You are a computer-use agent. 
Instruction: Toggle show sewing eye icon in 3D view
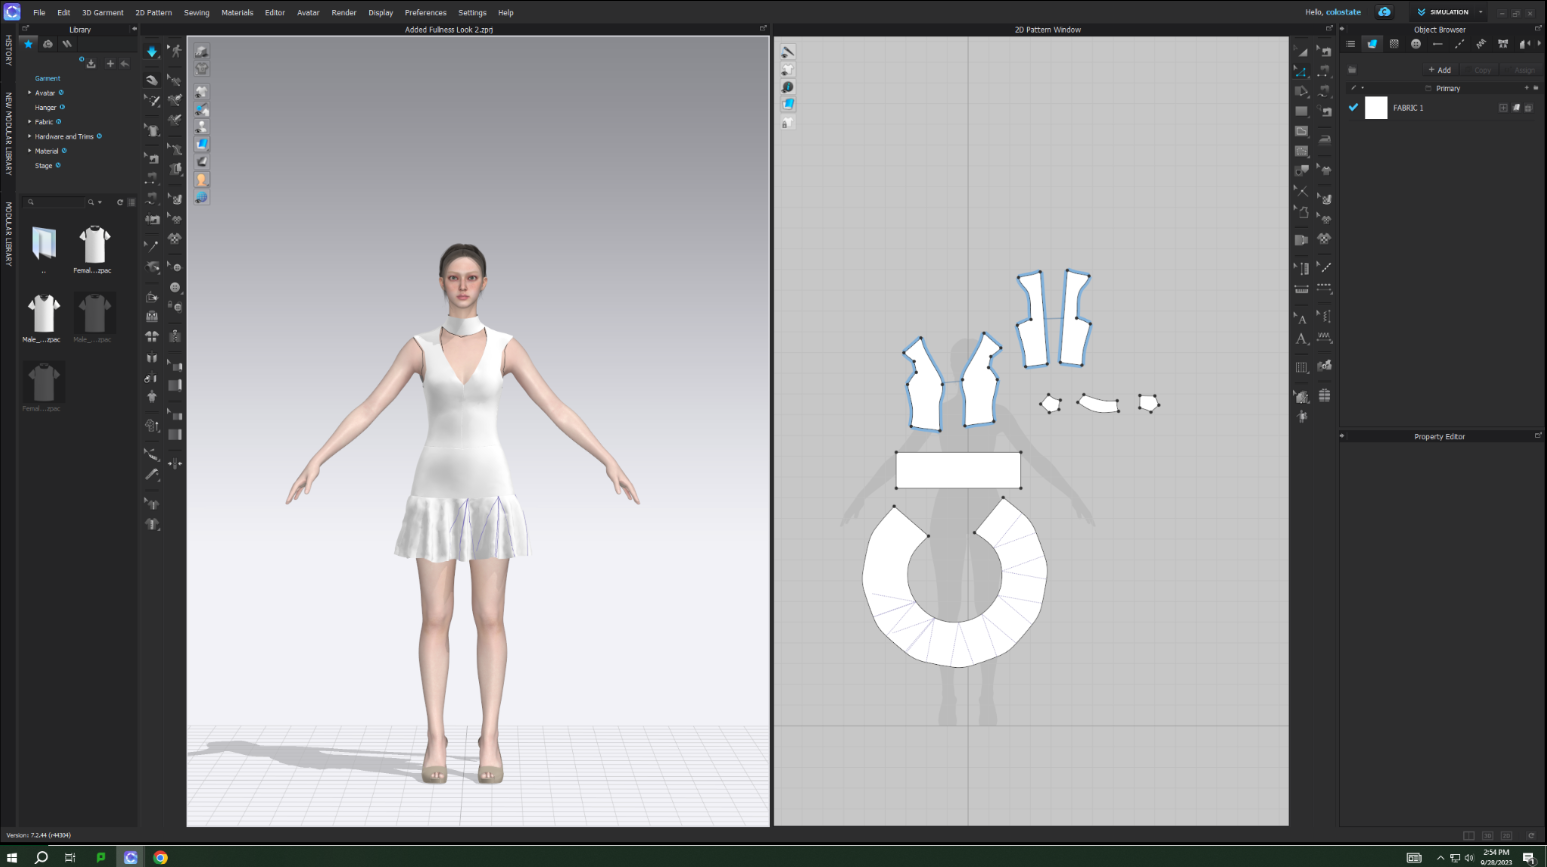(x=202, y=109)
